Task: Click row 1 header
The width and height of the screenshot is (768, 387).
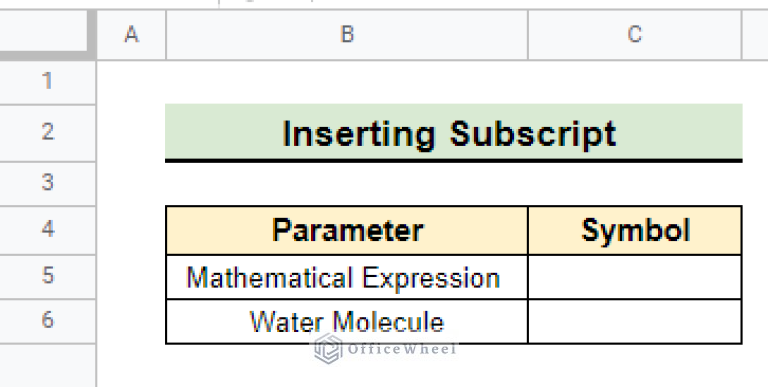Action: pos(48,82)
